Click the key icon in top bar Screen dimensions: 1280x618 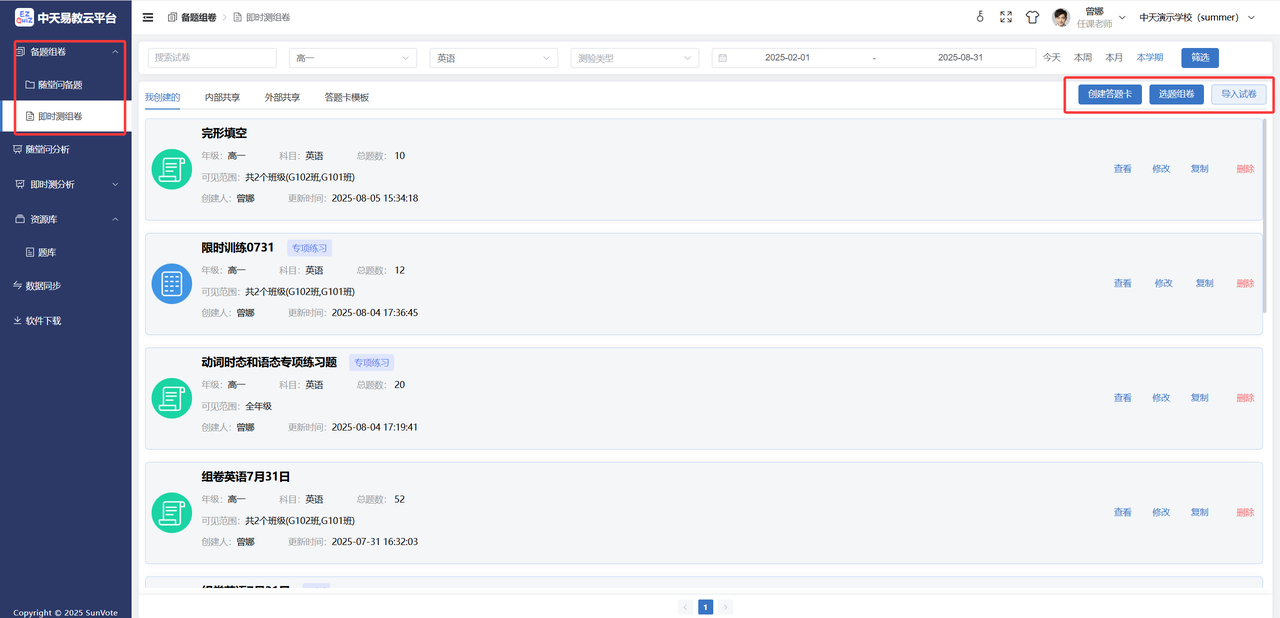coord(980,17)
